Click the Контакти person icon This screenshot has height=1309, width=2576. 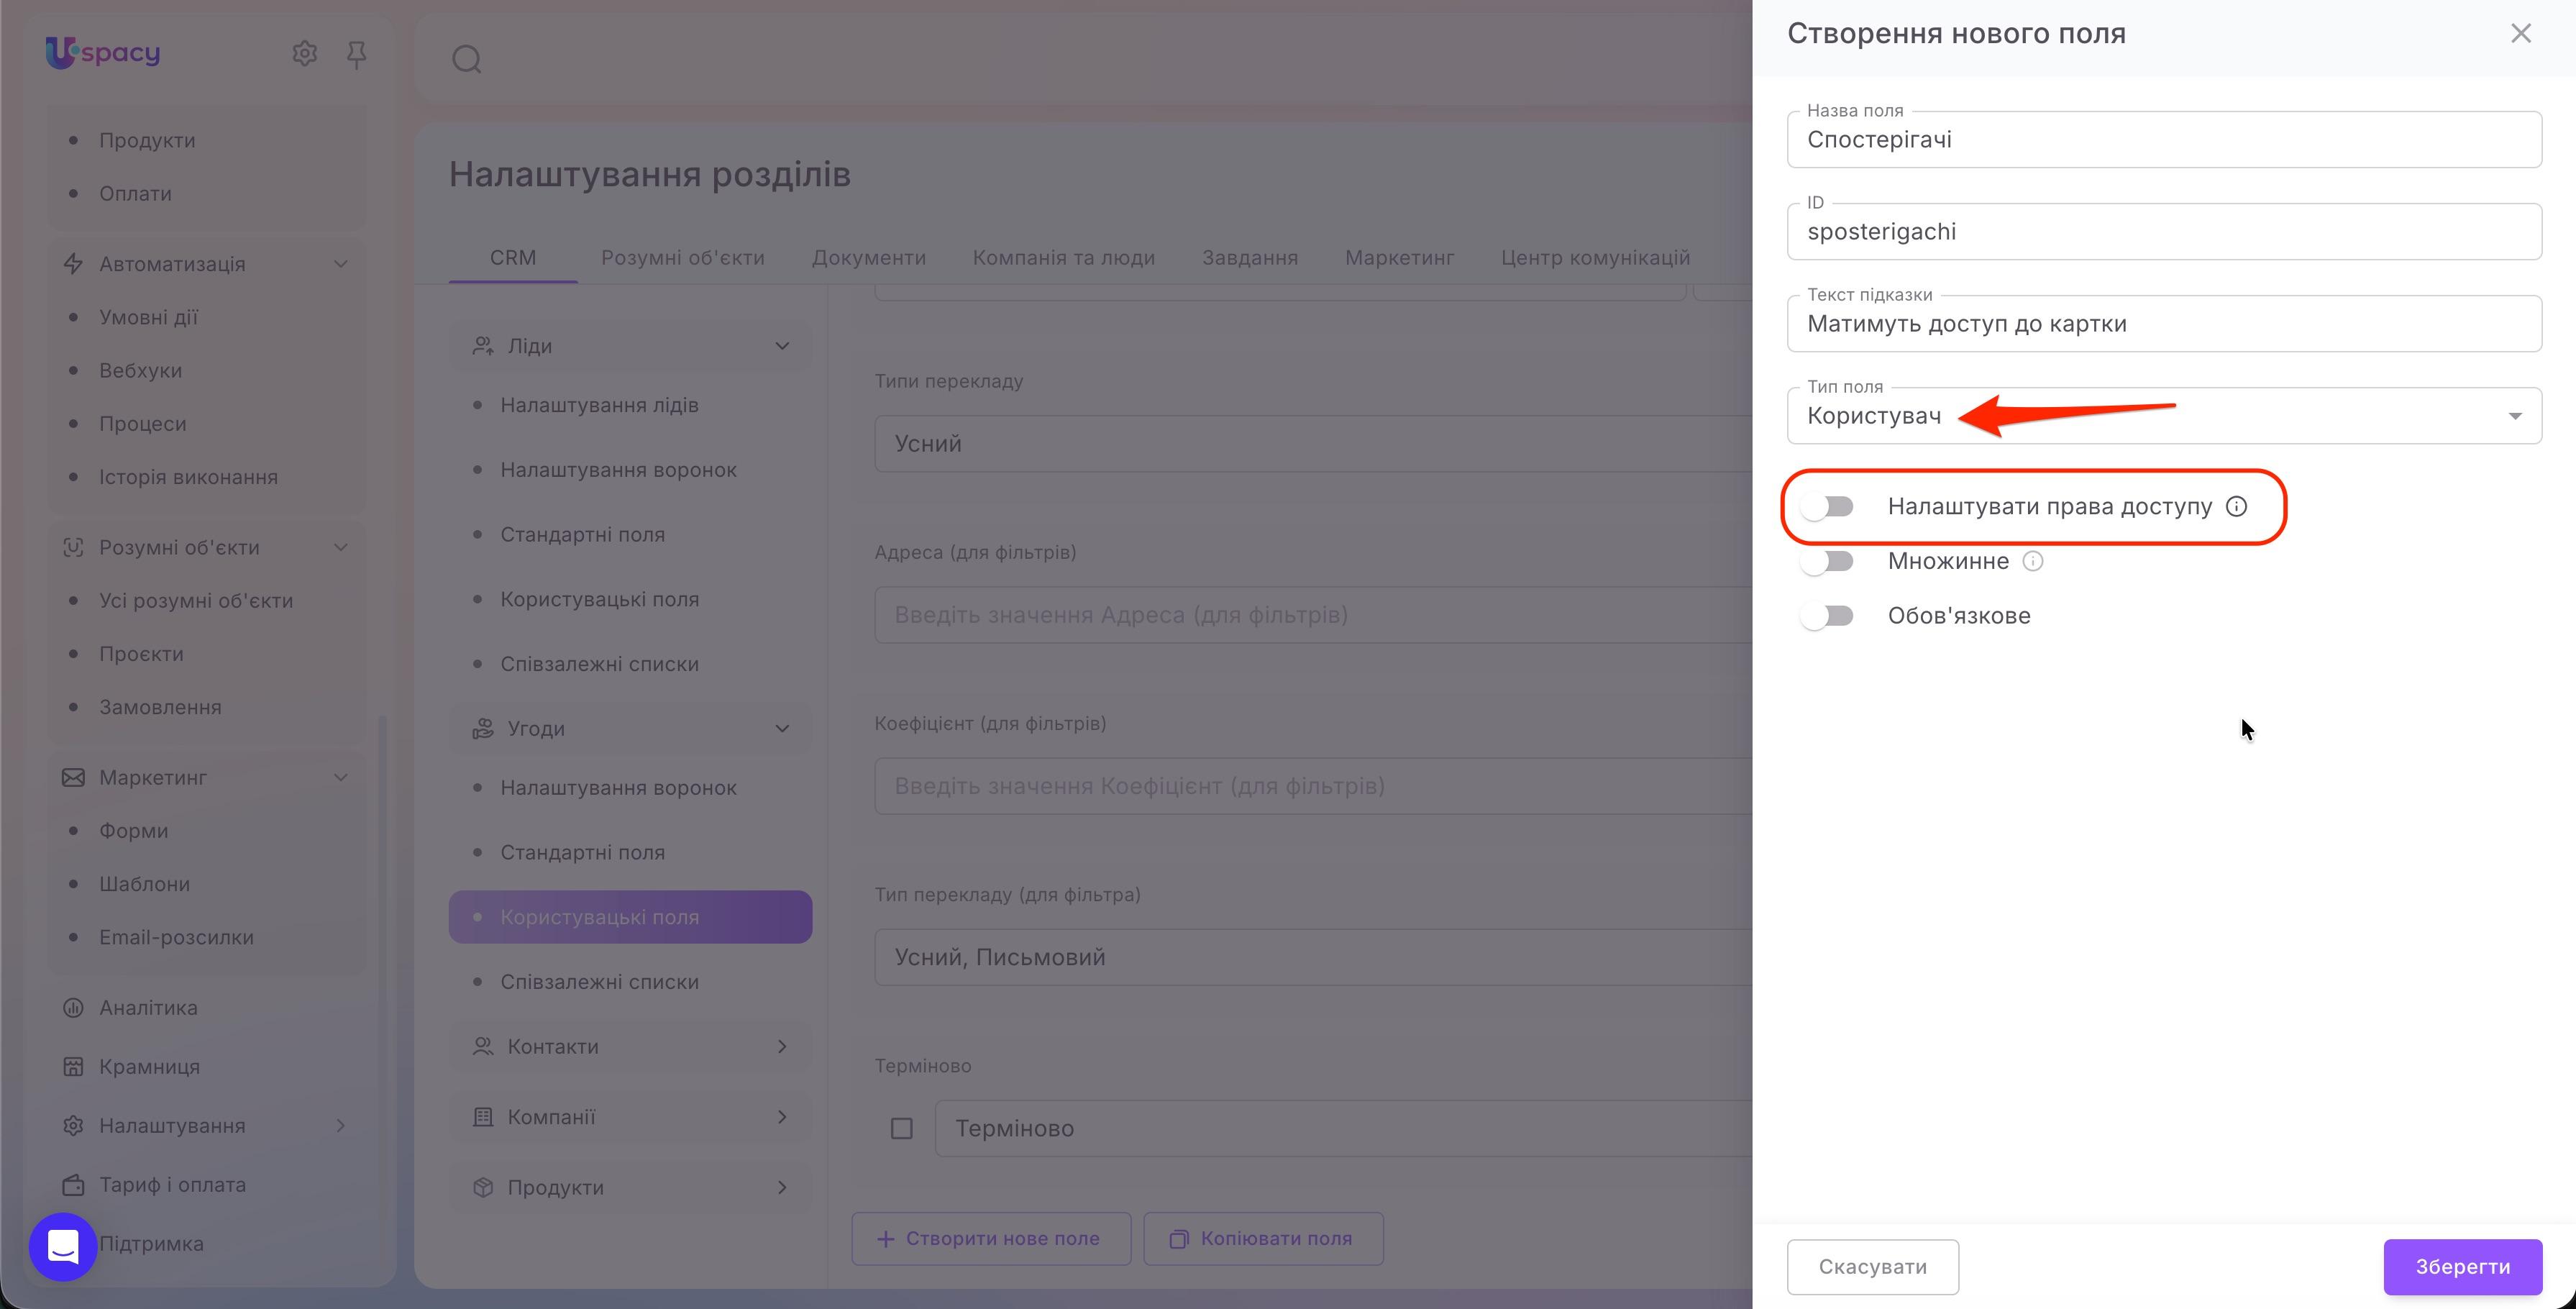(x=483, y=1047)
